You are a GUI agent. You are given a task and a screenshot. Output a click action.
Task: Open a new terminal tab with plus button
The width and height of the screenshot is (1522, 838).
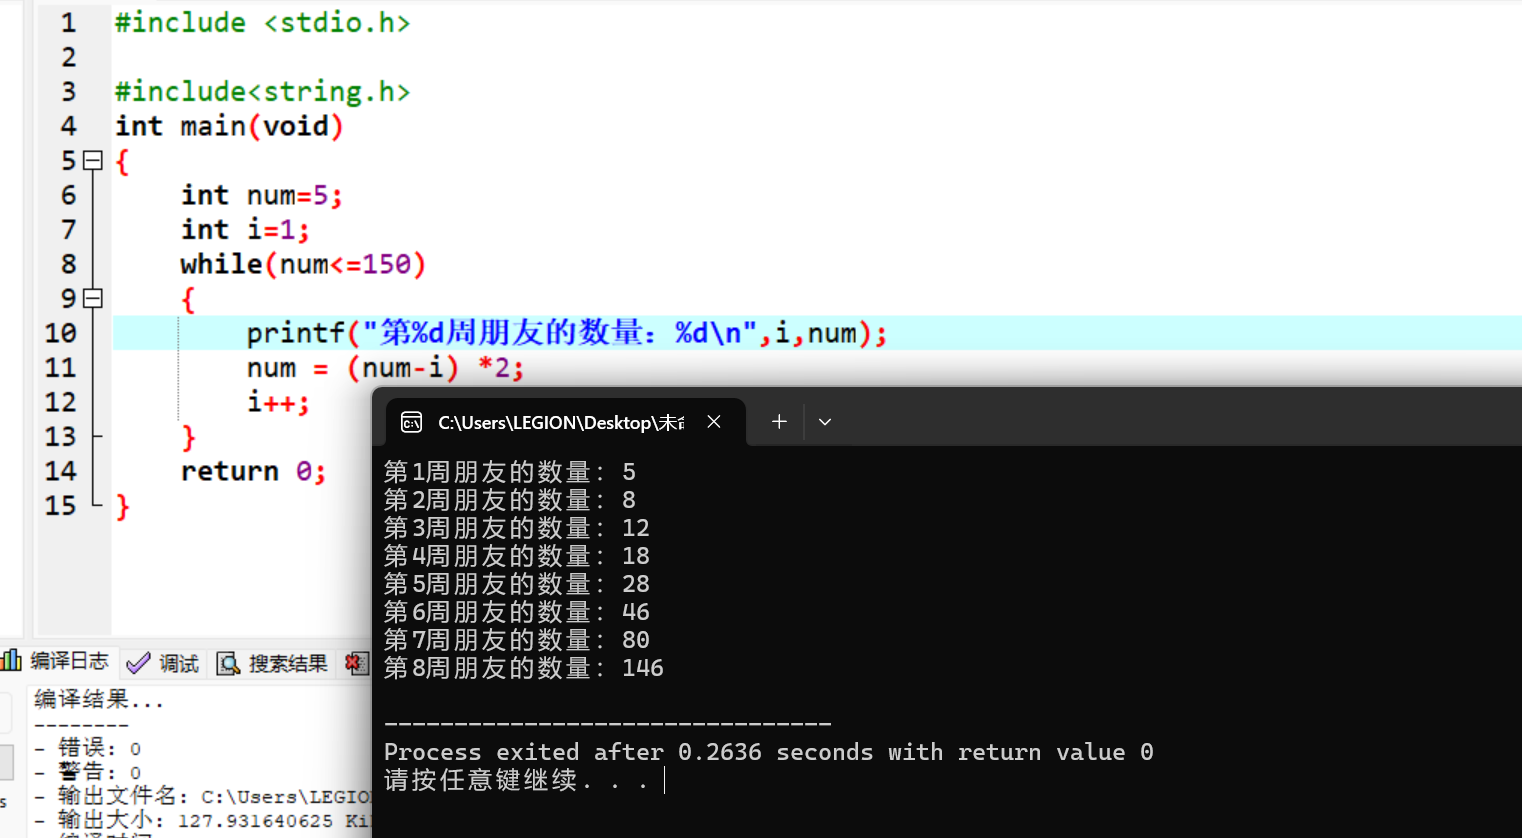(x=779, y=422)
